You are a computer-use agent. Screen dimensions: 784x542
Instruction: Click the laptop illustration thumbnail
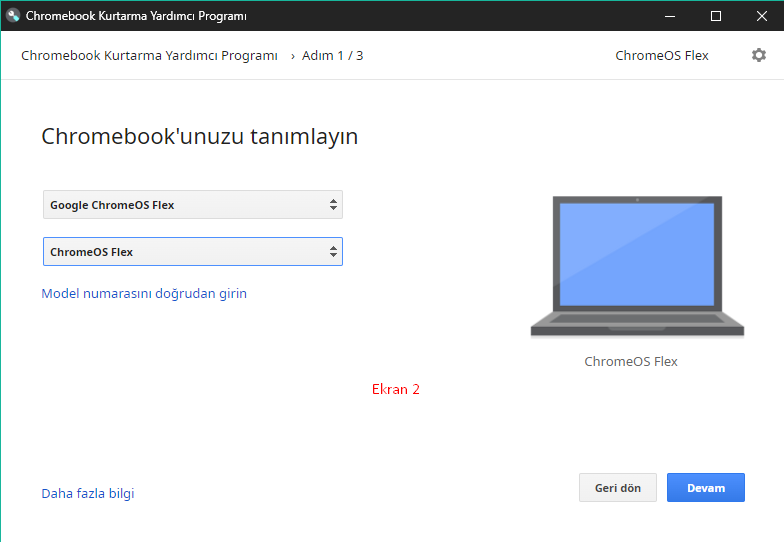(x=637, y=266)
